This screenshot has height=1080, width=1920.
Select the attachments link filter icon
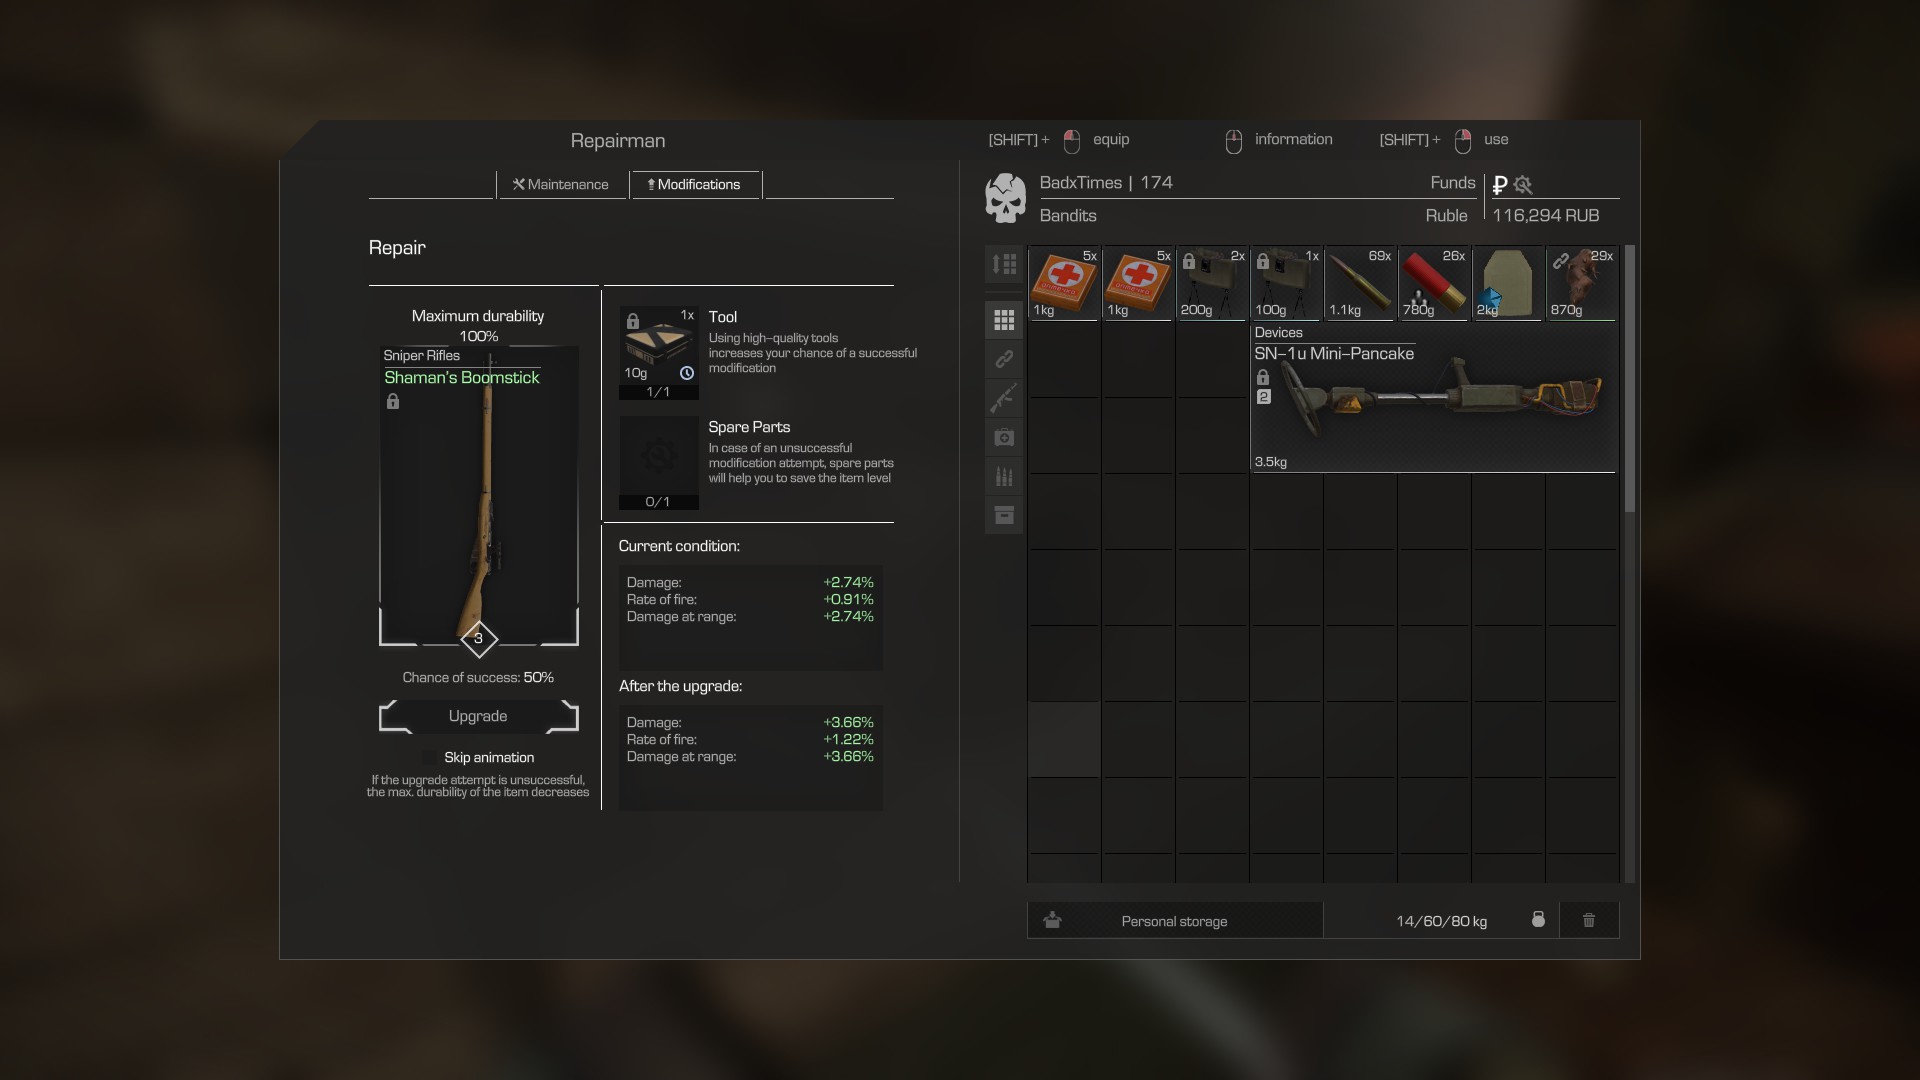point(1004,359)
